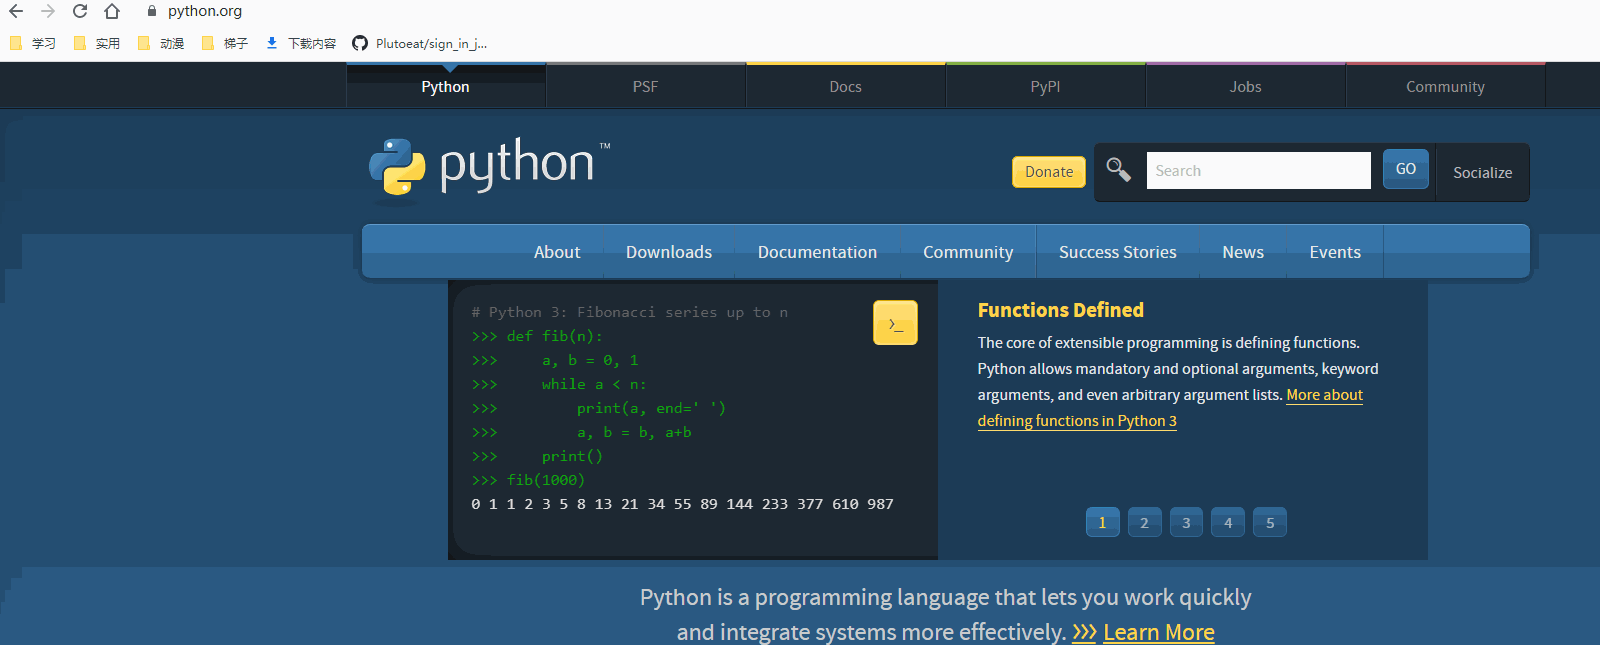Launch the interactive shell yellow icon
Image resolution: width=1600 pixels, height=645 pixels.
pos(895,323)
